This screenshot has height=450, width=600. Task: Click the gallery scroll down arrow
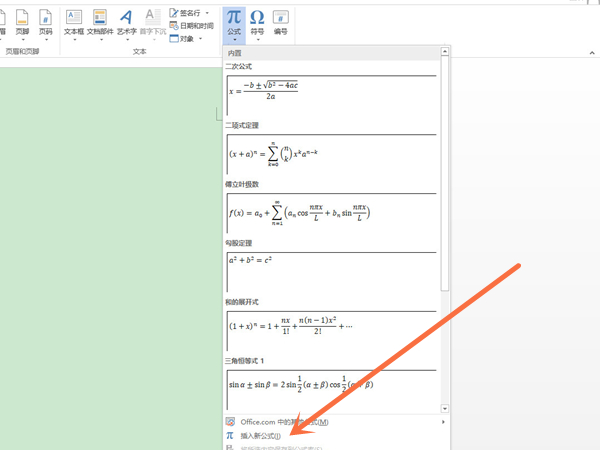(445, 408)
